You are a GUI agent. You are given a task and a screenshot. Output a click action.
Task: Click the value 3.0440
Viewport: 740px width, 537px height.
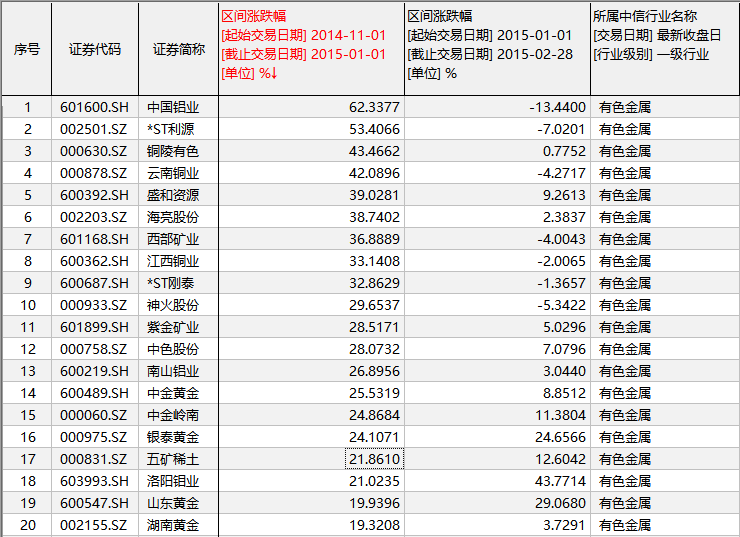(x=564, y=371)
